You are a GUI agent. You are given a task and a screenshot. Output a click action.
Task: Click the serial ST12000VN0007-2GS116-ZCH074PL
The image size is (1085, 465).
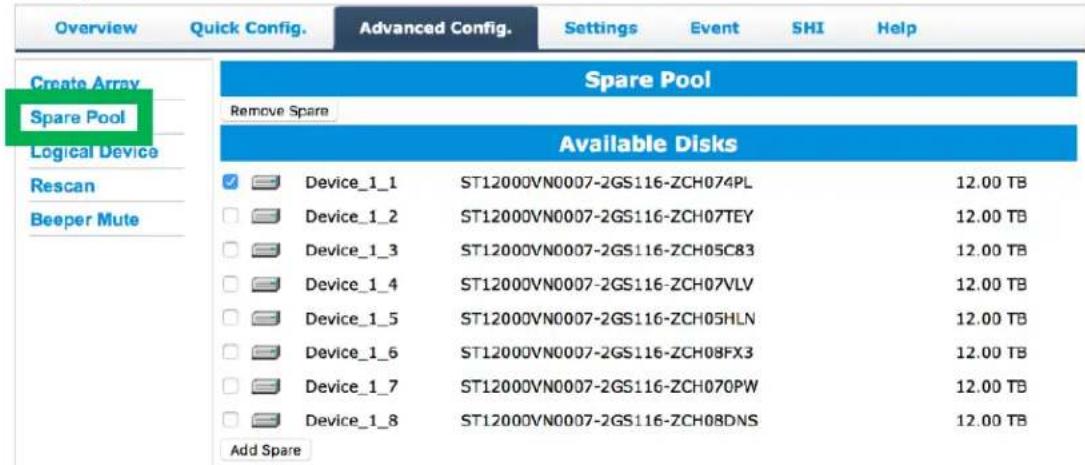(606, 183)
